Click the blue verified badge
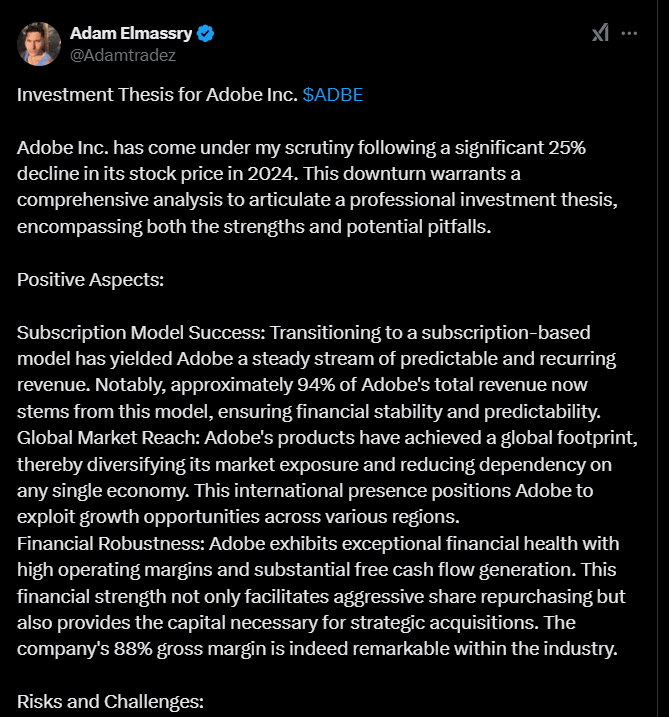 205,34
